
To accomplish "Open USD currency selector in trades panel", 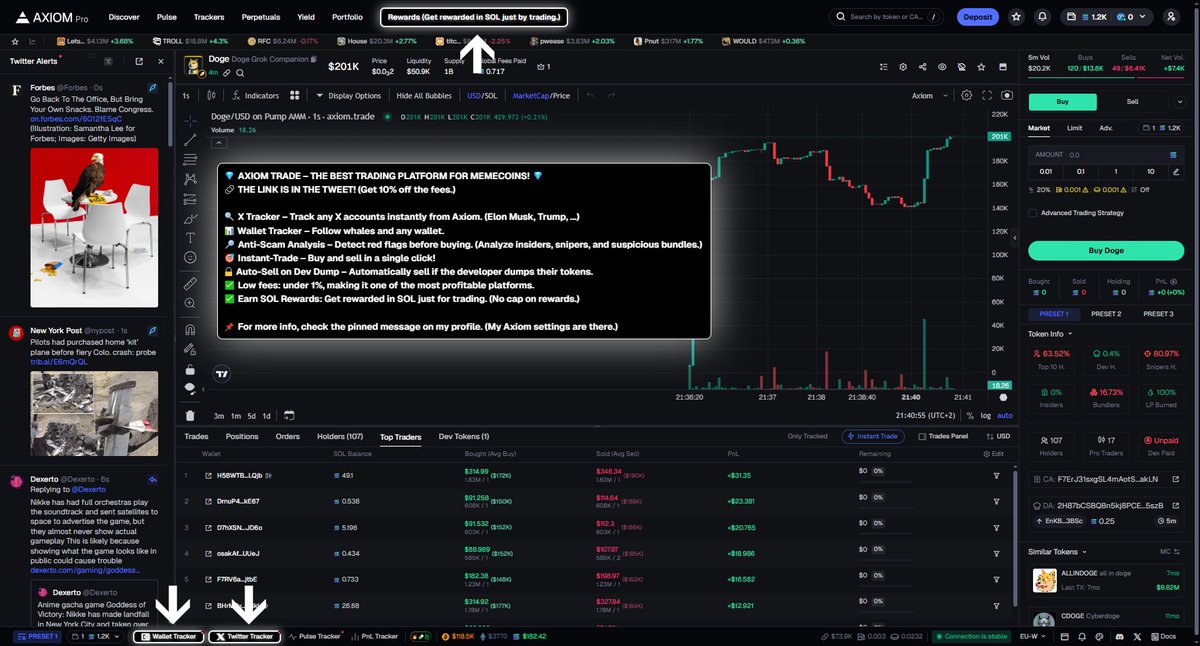I will point(998,436).
